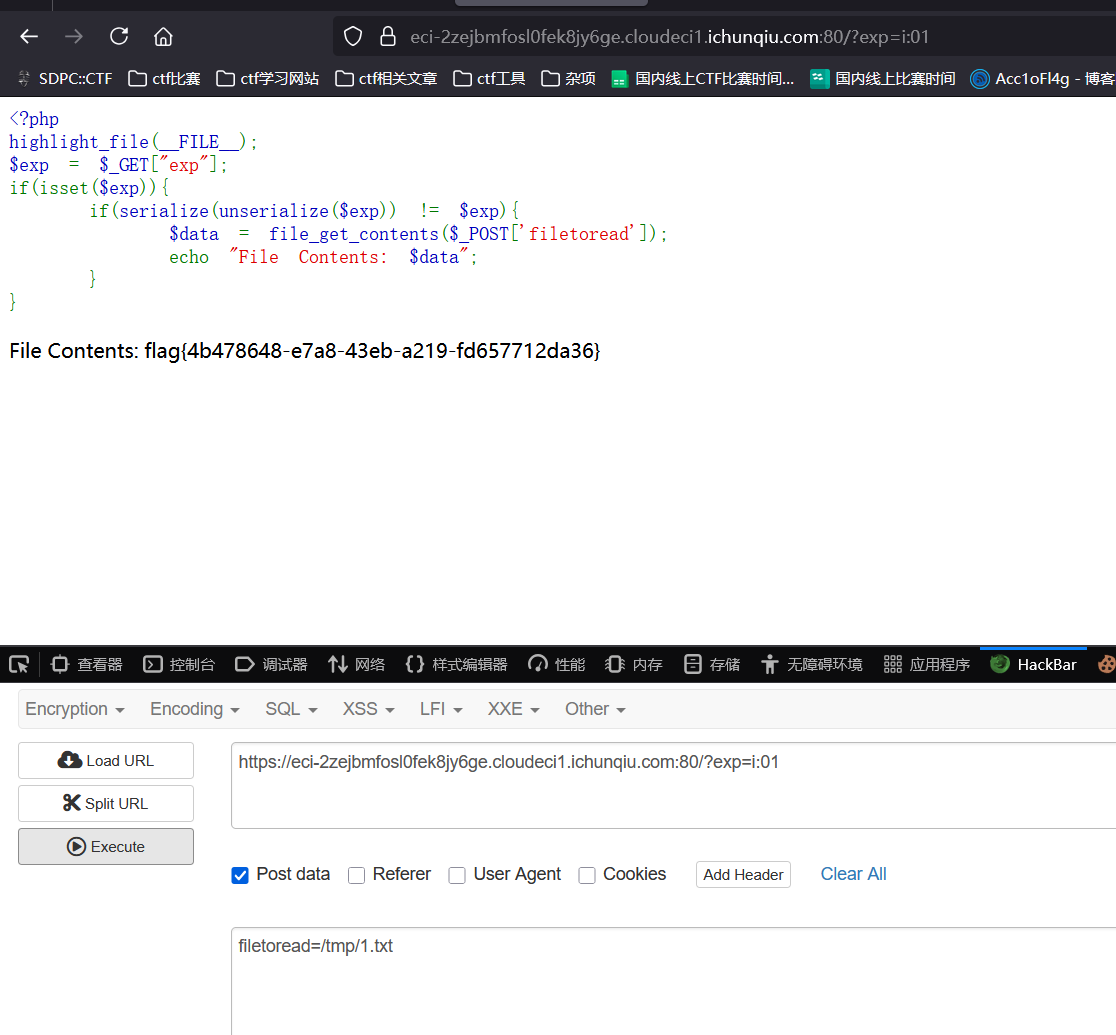
Task: Click the browser forward arrow
Action: [x=74, y=36]
